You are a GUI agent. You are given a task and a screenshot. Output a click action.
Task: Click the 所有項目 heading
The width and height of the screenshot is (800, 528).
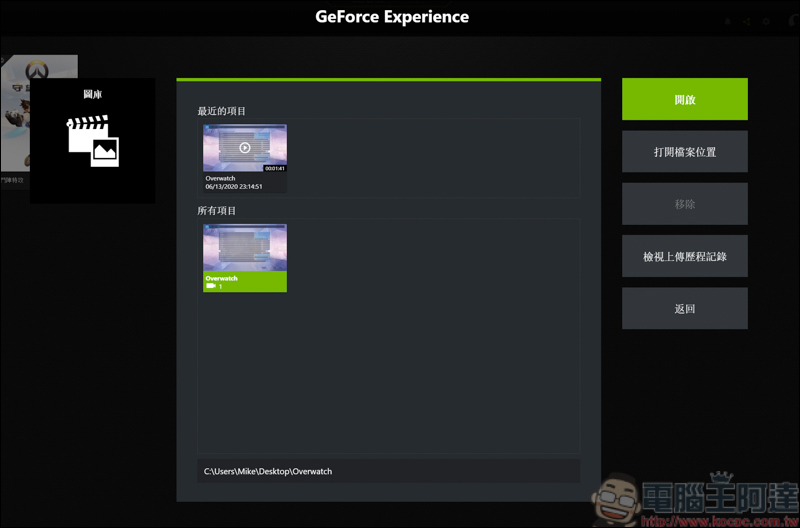pyautogui.click(x=217, y=210)
